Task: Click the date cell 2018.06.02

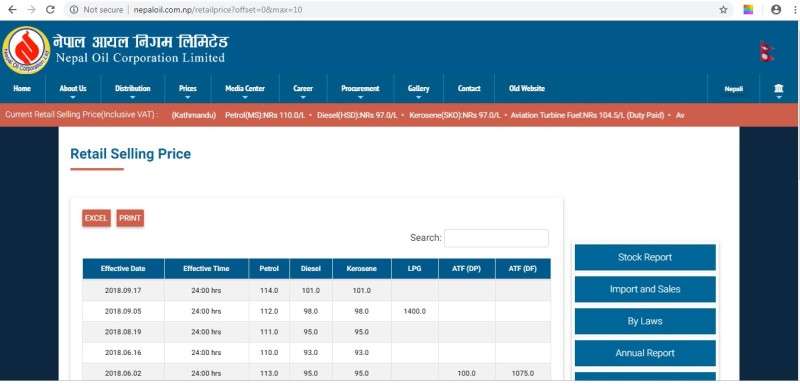Action: [x=123, y=373]
